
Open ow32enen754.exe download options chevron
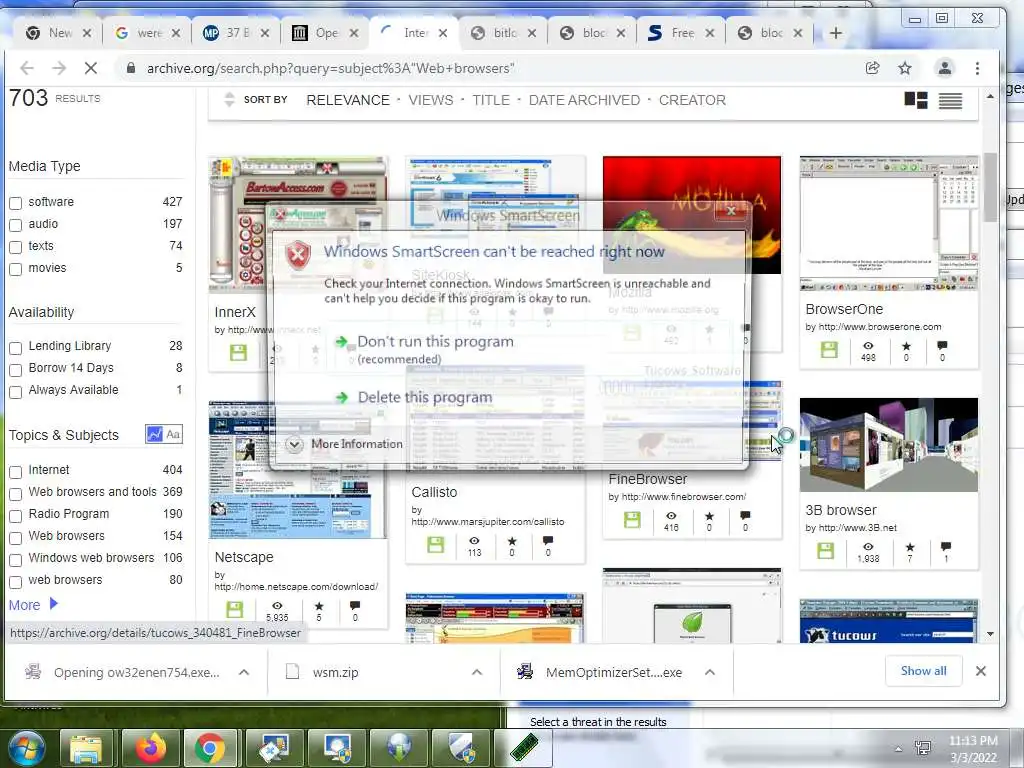coord(244,672)
